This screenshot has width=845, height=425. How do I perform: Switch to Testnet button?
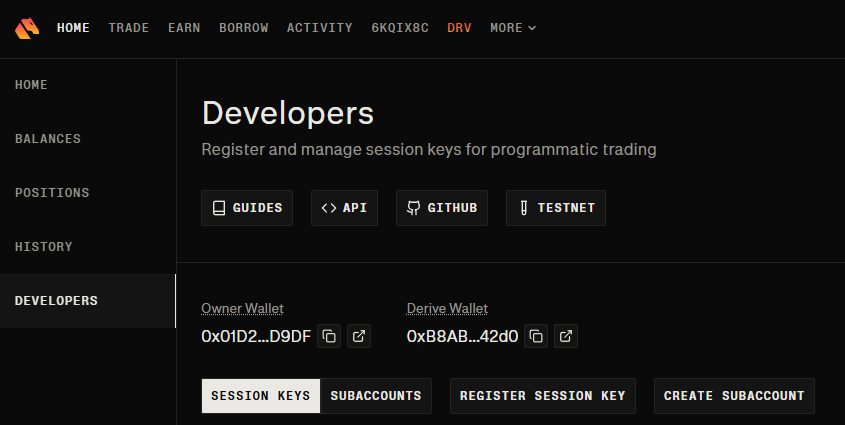[556, 208]
